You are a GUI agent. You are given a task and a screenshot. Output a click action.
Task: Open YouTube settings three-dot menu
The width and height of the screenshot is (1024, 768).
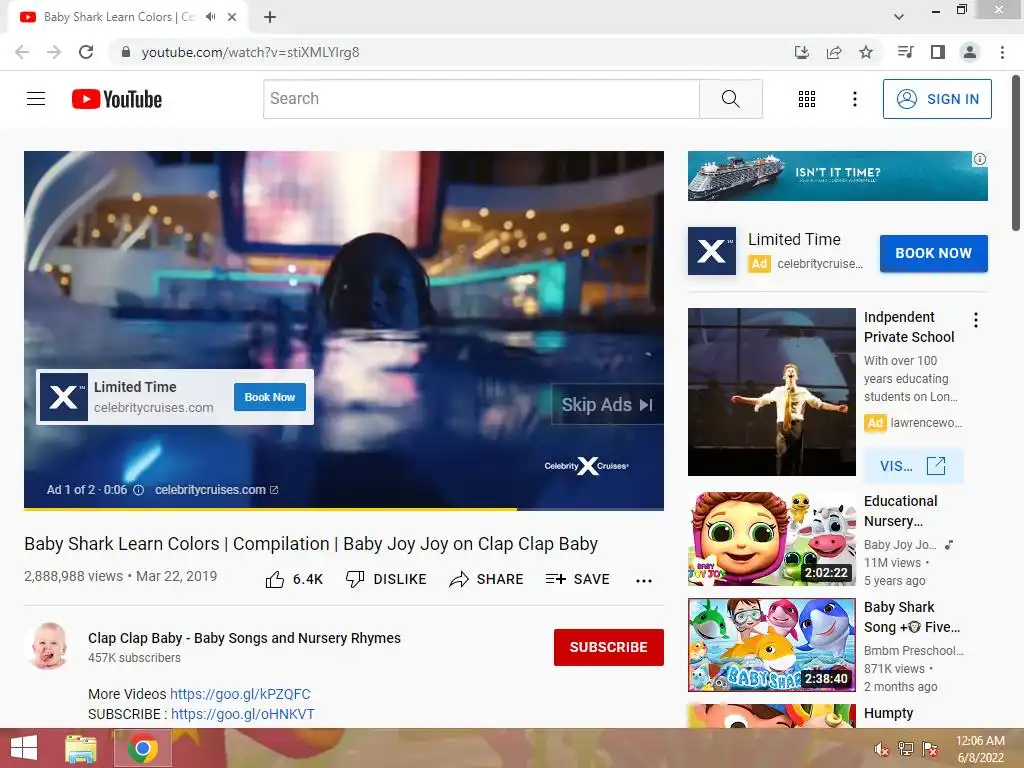coord(854,99)
